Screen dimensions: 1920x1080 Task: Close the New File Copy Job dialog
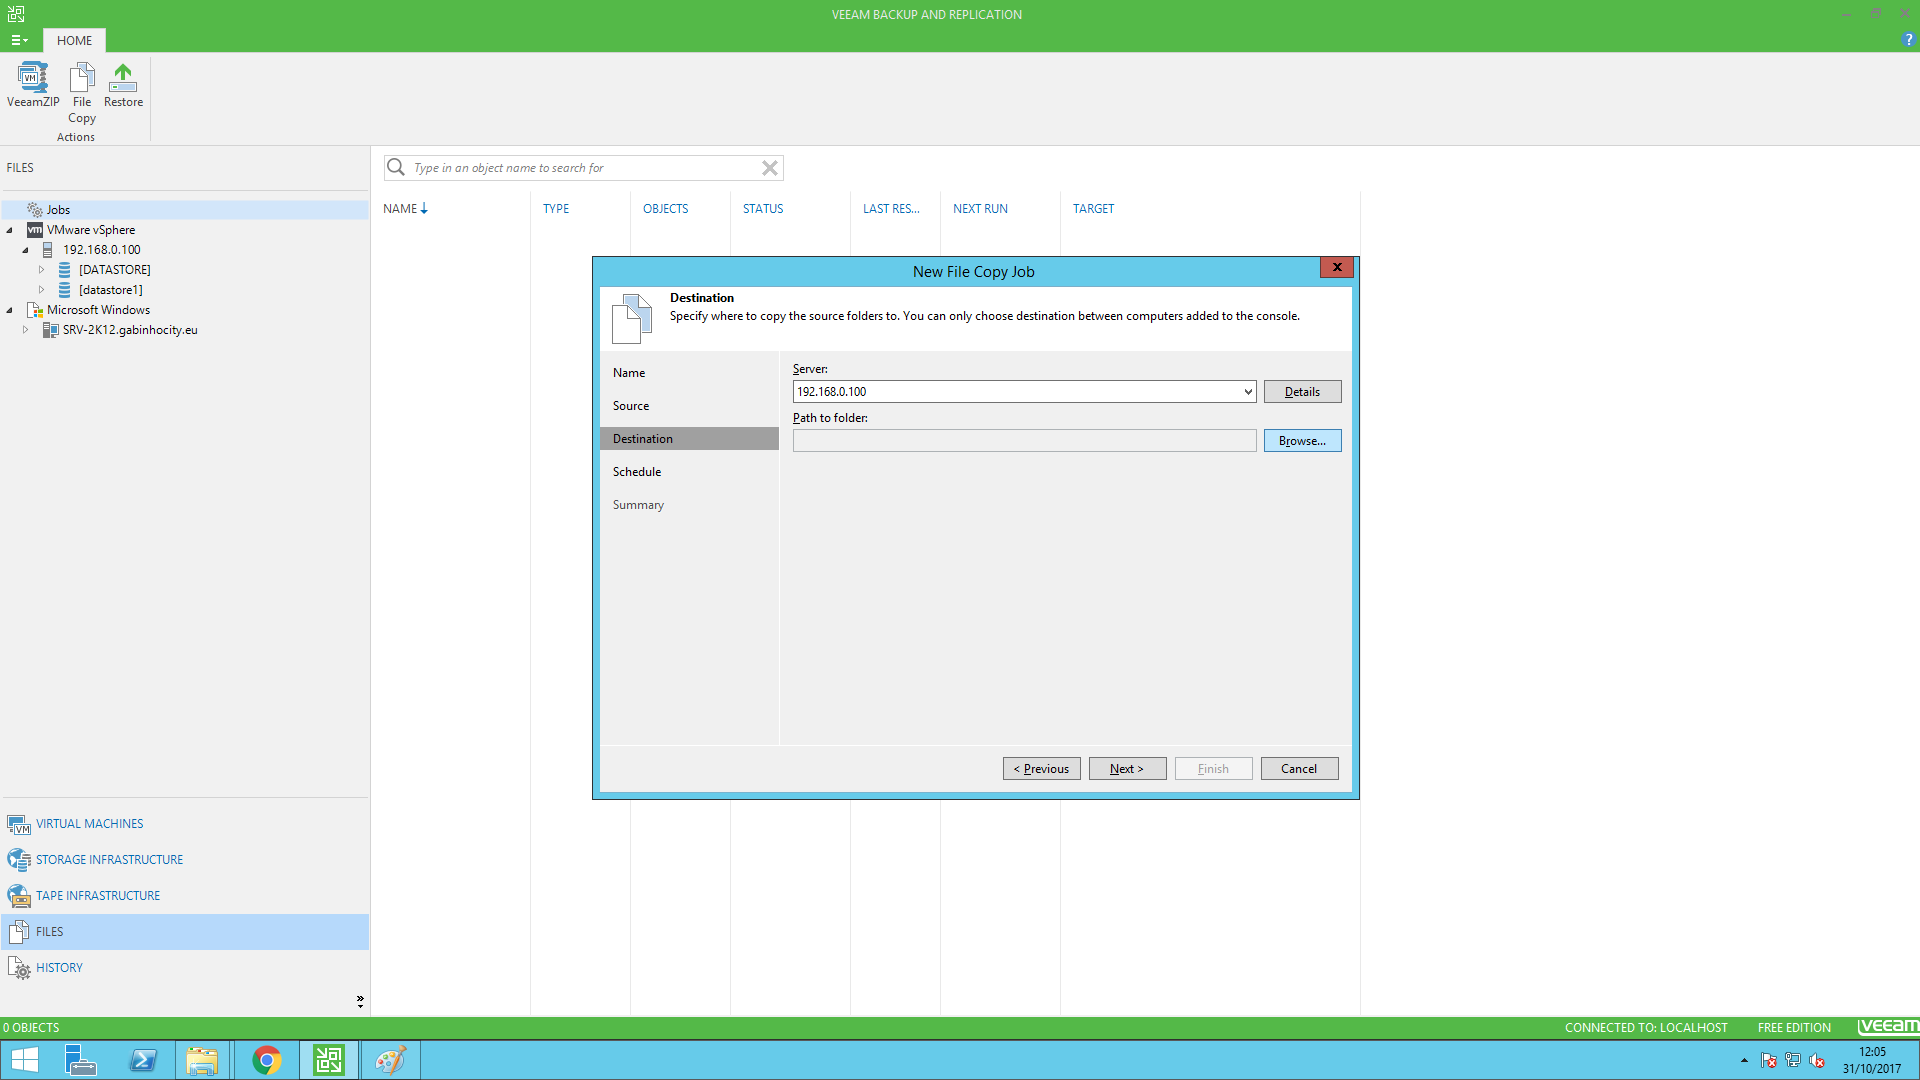coord(1337,267)
